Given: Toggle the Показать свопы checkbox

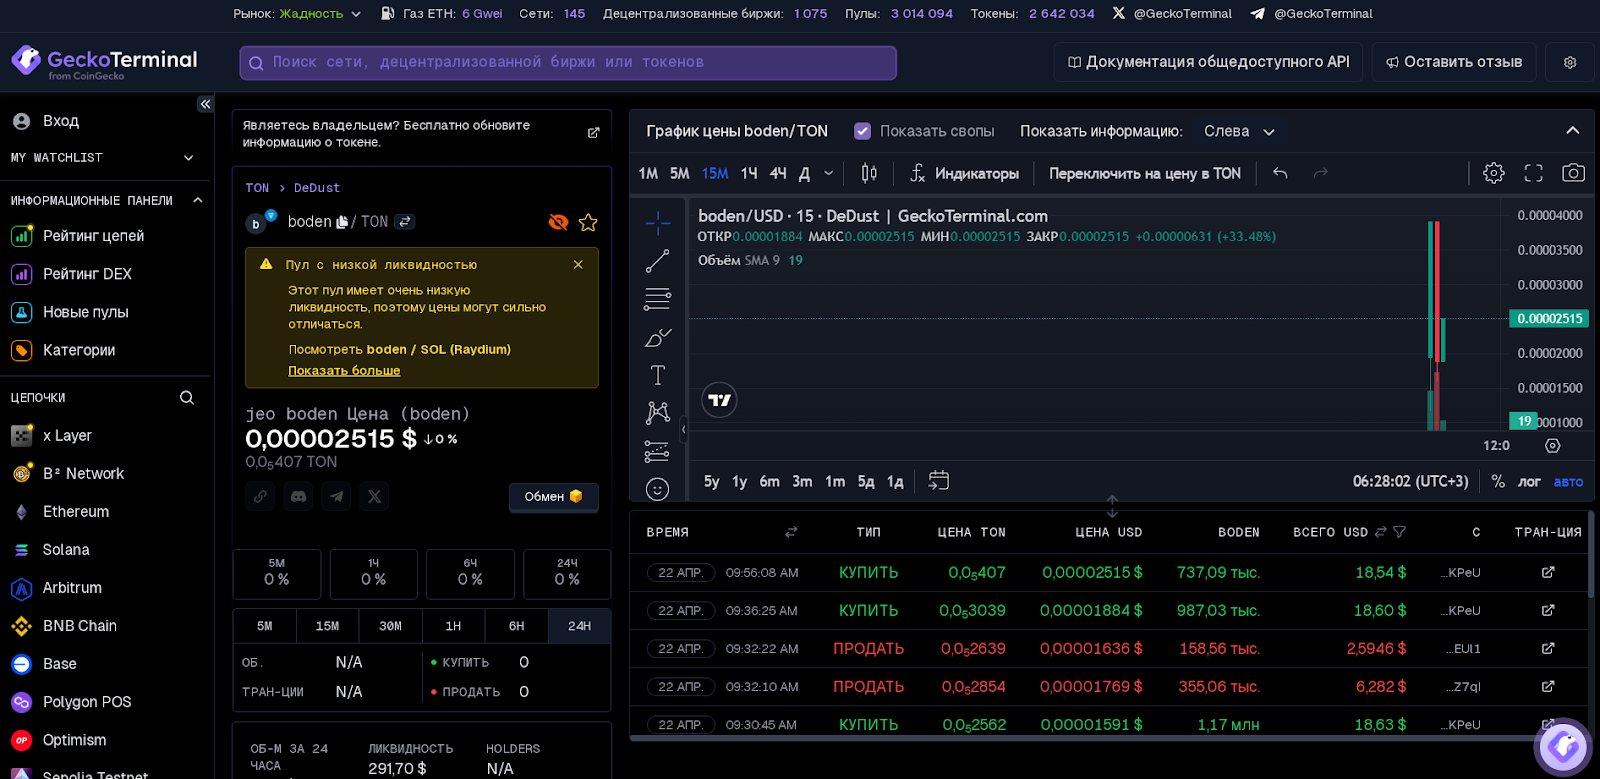Looking at the screenshot, I should tap(862, 131).
